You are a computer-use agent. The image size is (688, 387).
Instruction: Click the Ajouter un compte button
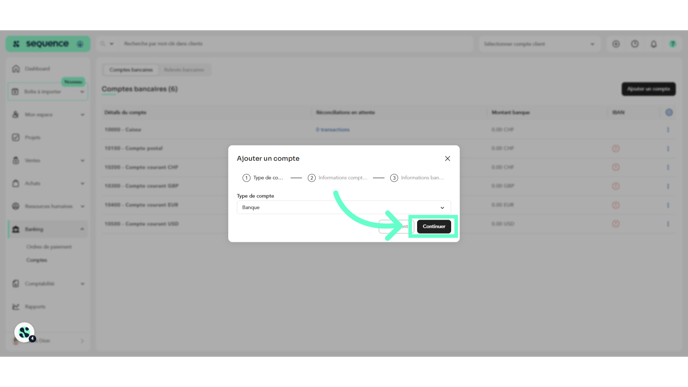pyautogui.click(x=648, y=89)
